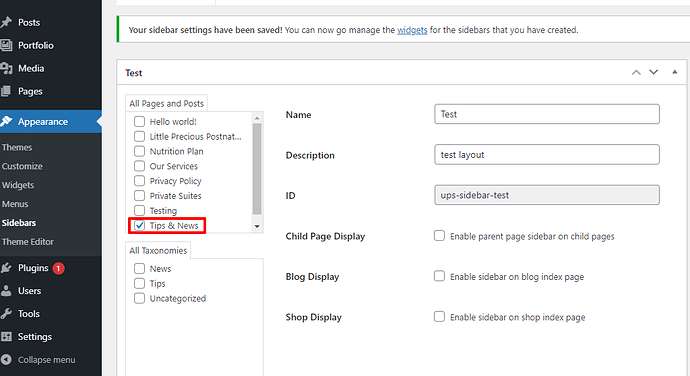Check the Hello world! checkbox

coord(139,122)
